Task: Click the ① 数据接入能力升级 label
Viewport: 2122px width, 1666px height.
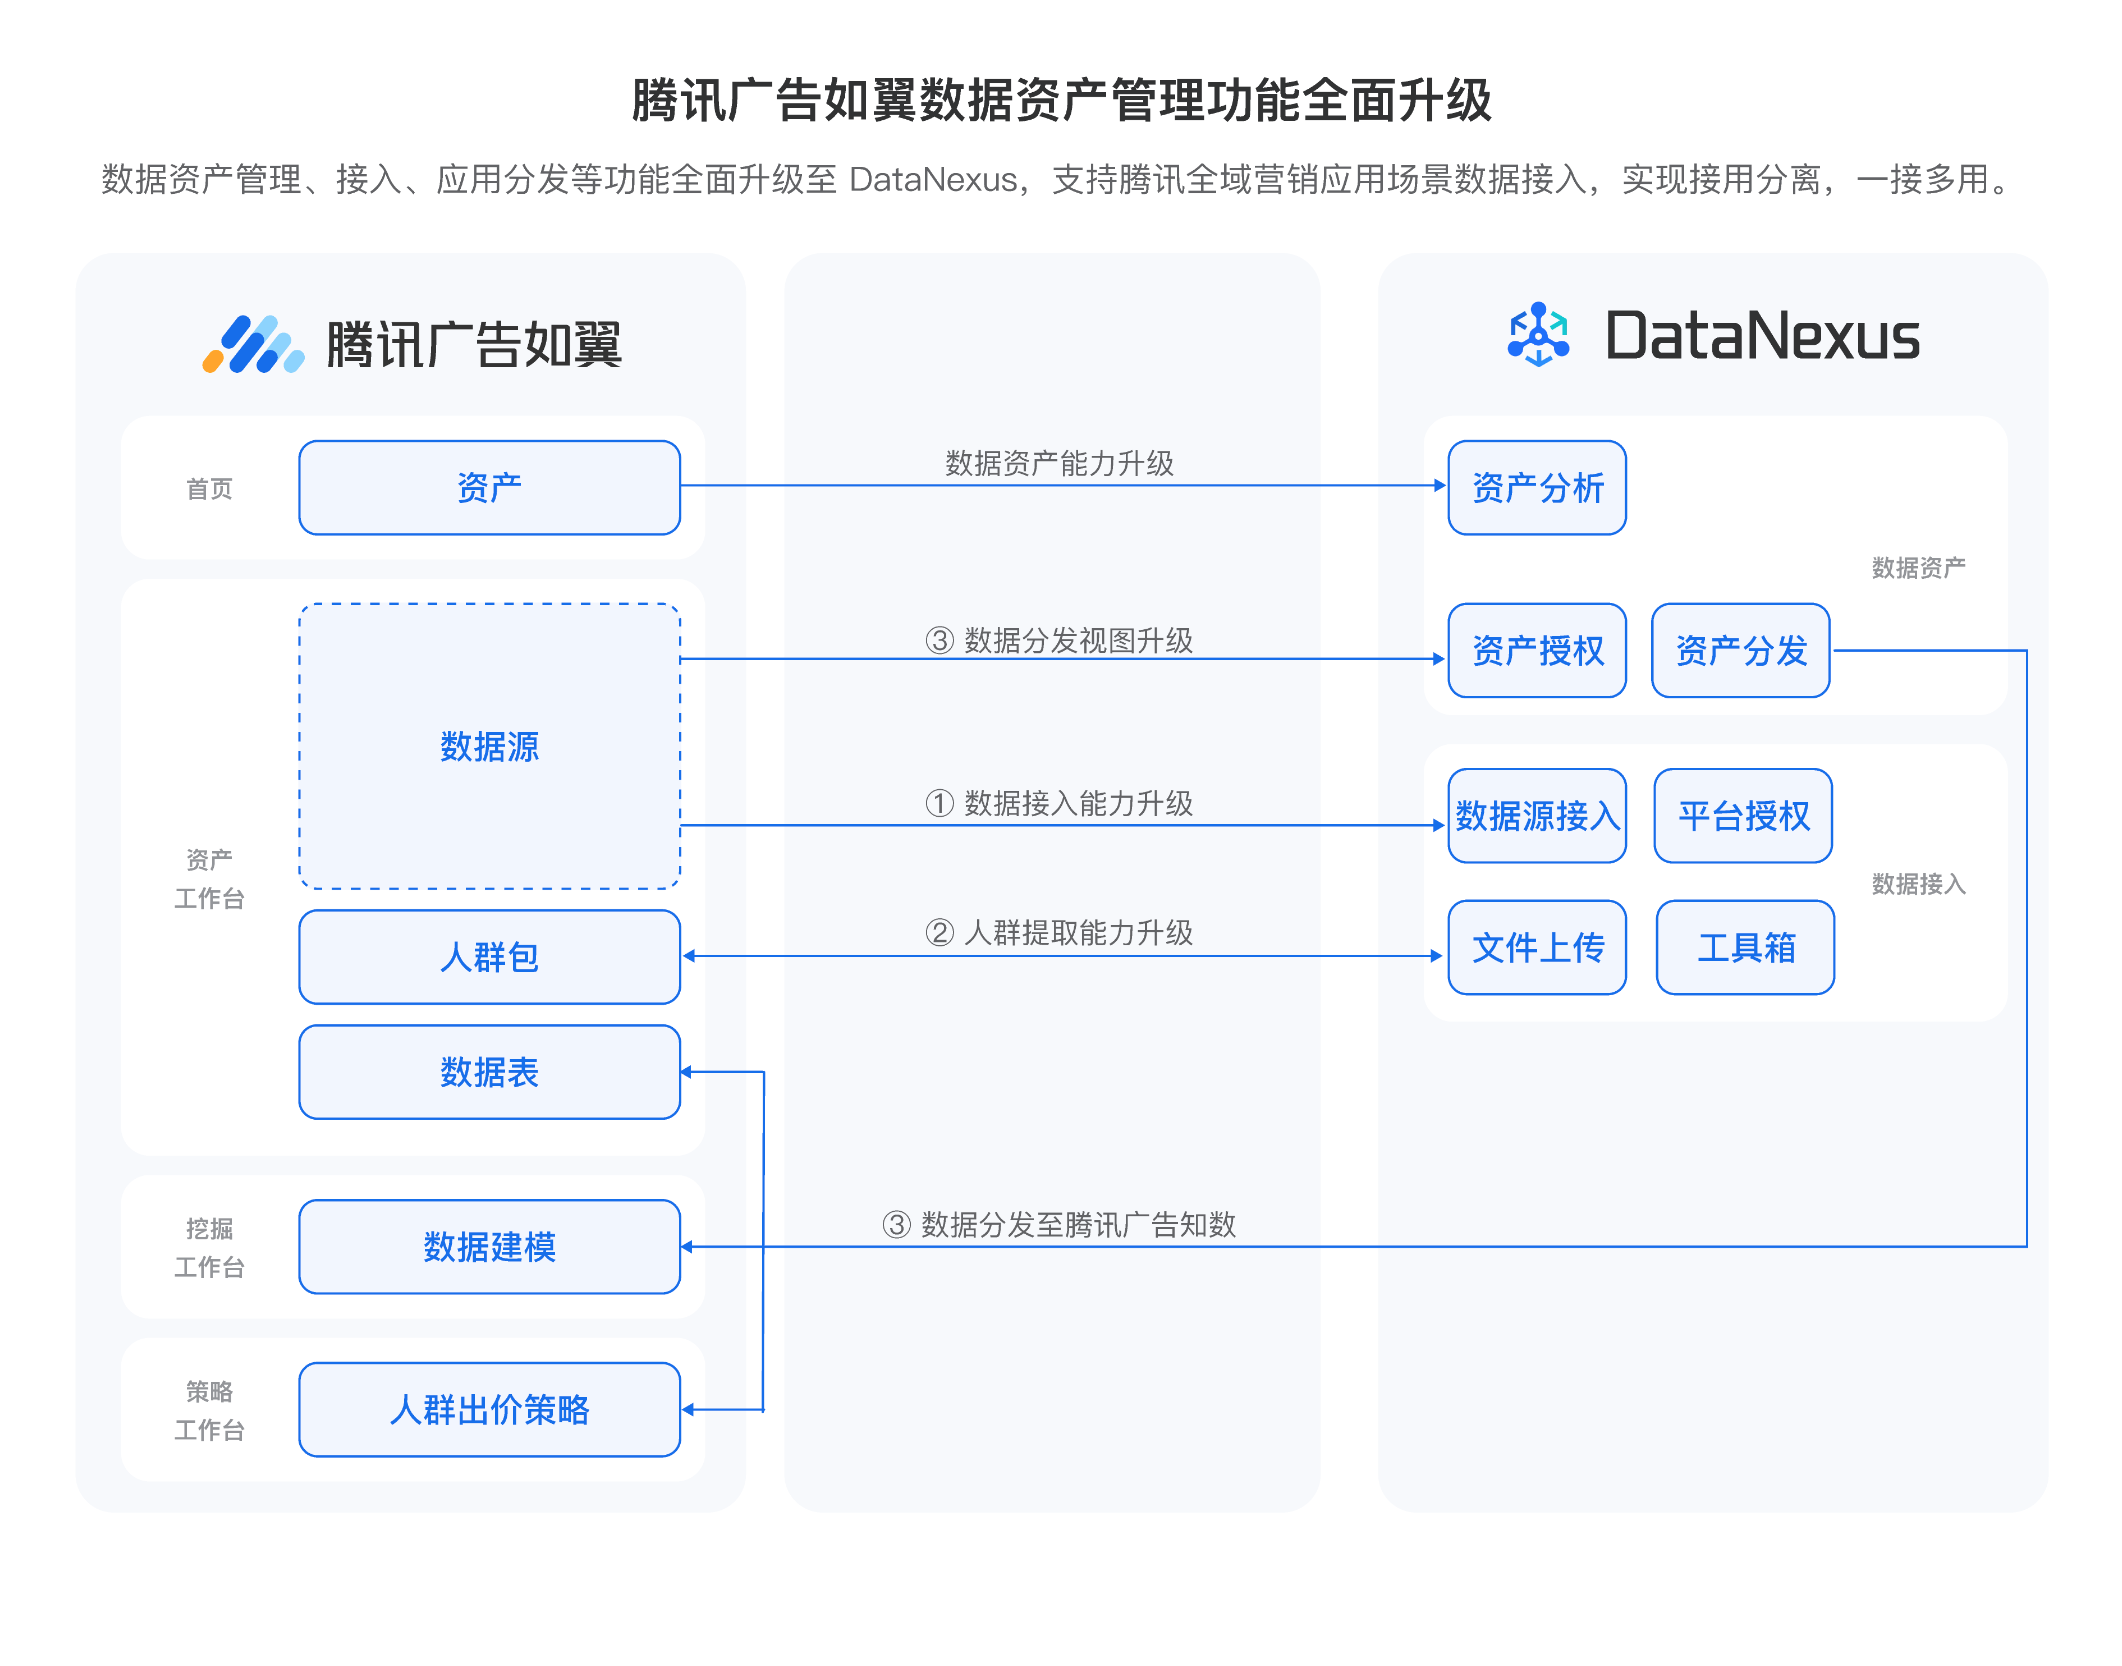Action: tap(1060, 803)
